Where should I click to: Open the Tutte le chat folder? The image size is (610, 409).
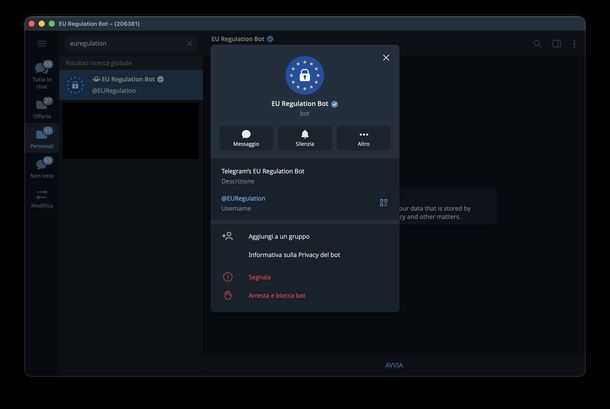(x=42, y=75)
